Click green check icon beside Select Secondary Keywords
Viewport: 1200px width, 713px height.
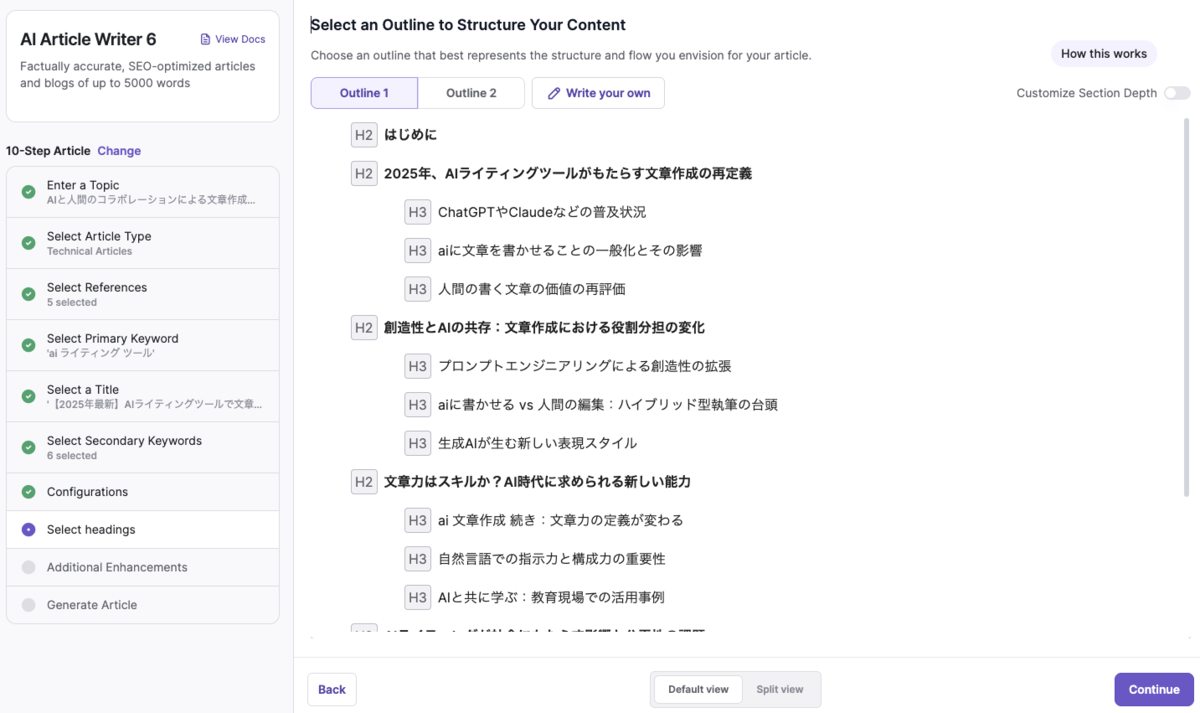point(28,447)
